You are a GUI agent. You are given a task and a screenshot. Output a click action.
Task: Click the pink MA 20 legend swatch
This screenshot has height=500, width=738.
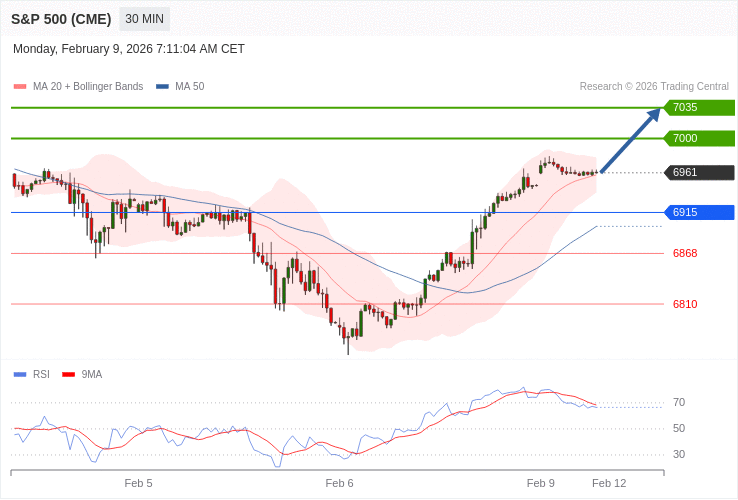tap(20, 87)
